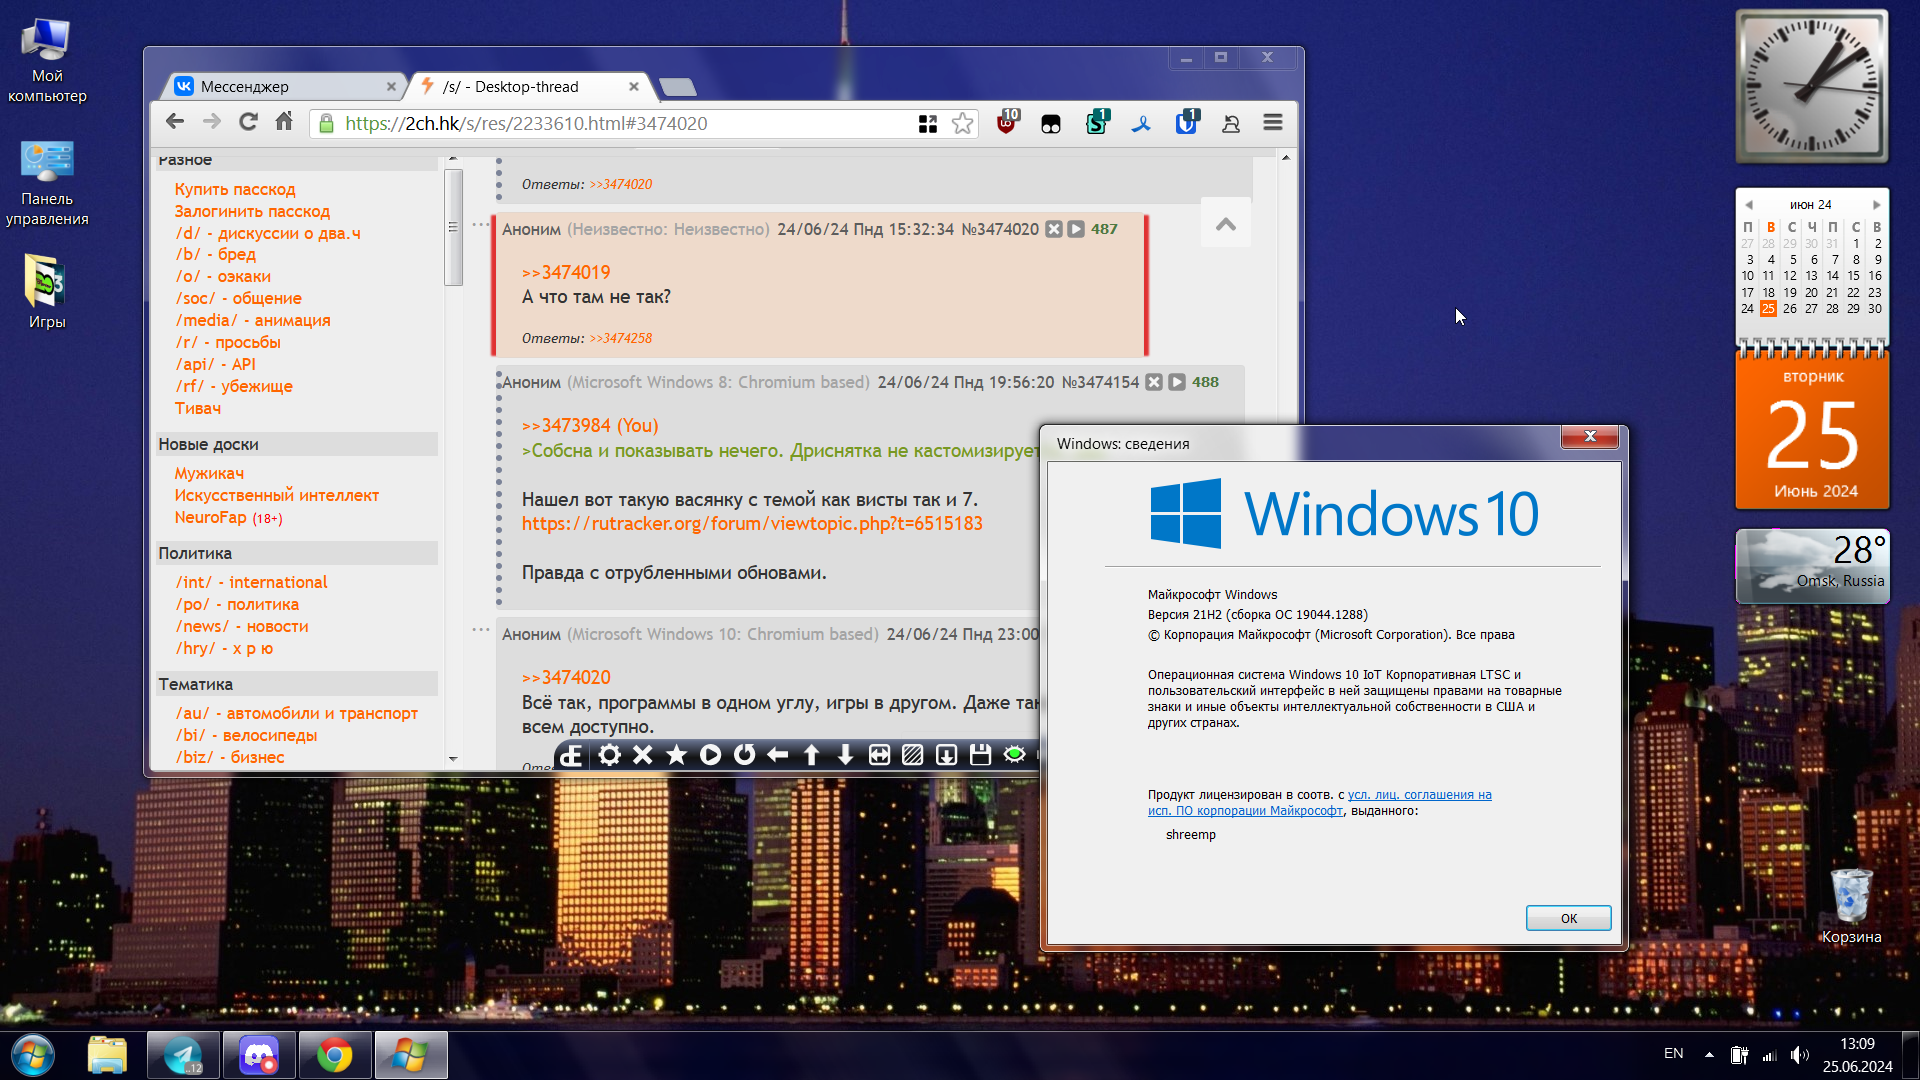The image size is (1920, 1080).
Task: Click the Dollchan favorites star icon
Action: (677, 755)
